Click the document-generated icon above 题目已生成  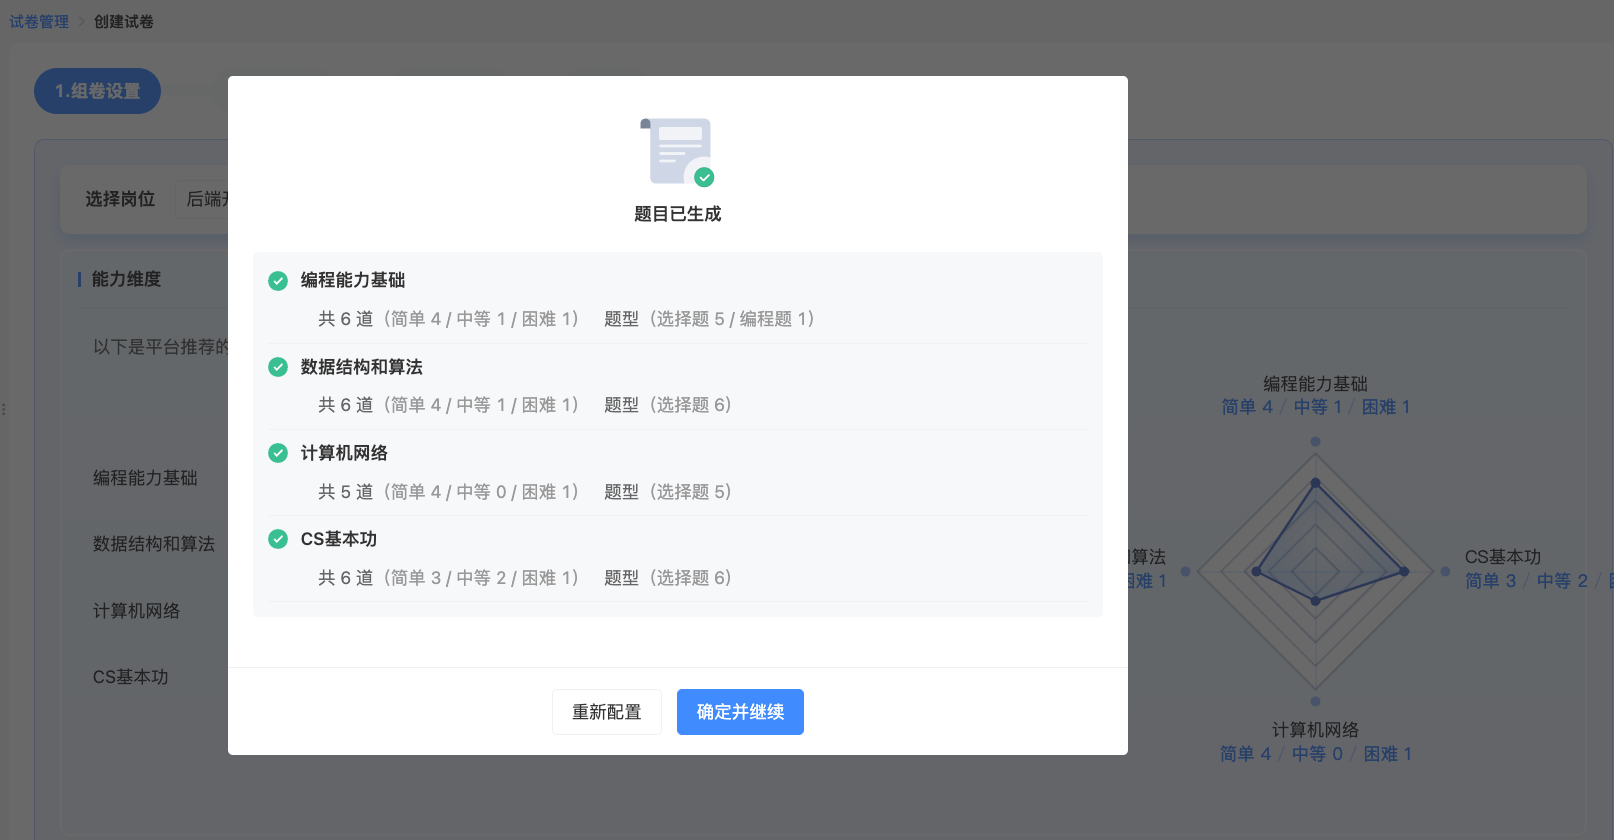click(x=678, y=152)
